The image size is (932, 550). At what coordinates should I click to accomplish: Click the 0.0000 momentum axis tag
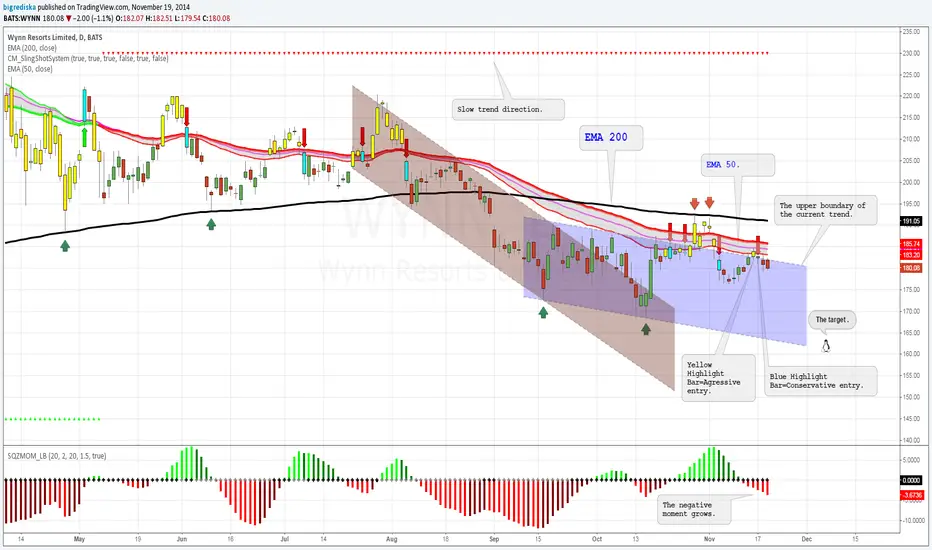[911, 480]
